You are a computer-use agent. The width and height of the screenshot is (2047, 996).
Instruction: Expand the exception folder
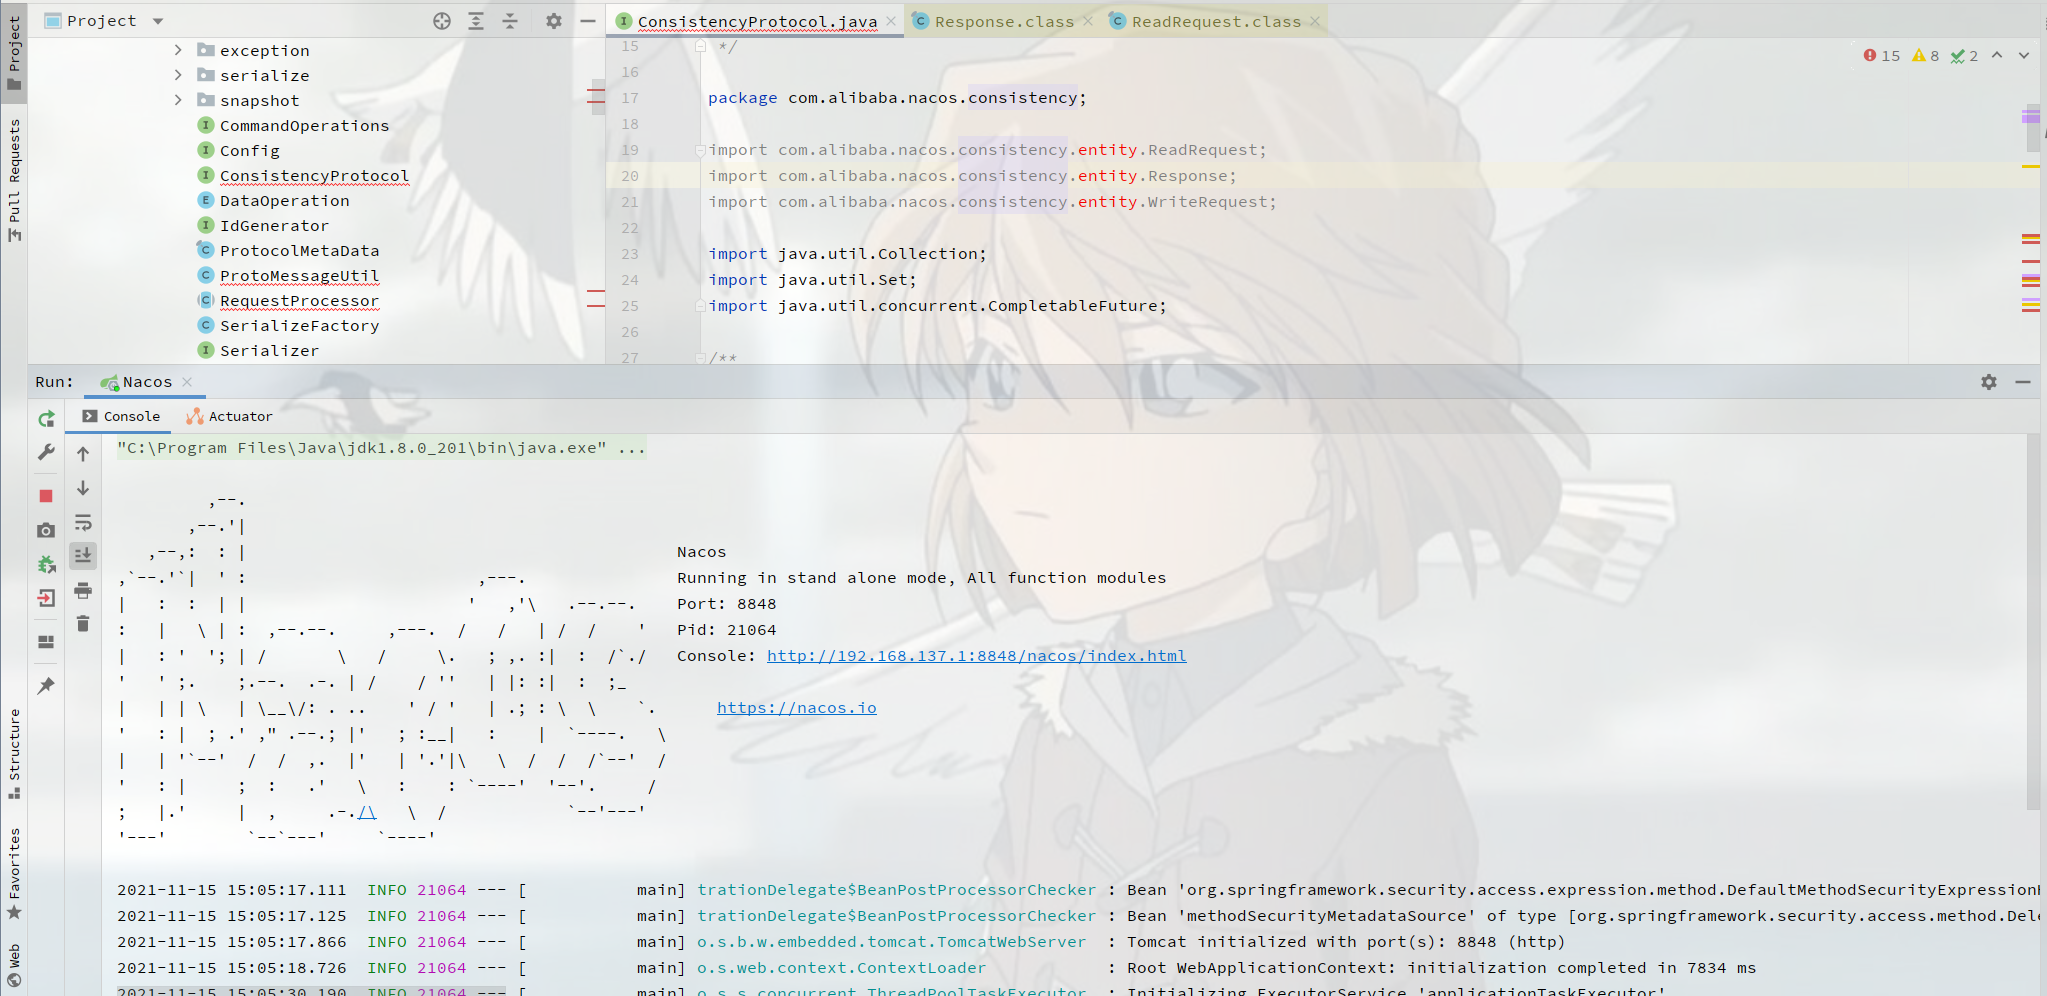point(178,50)
